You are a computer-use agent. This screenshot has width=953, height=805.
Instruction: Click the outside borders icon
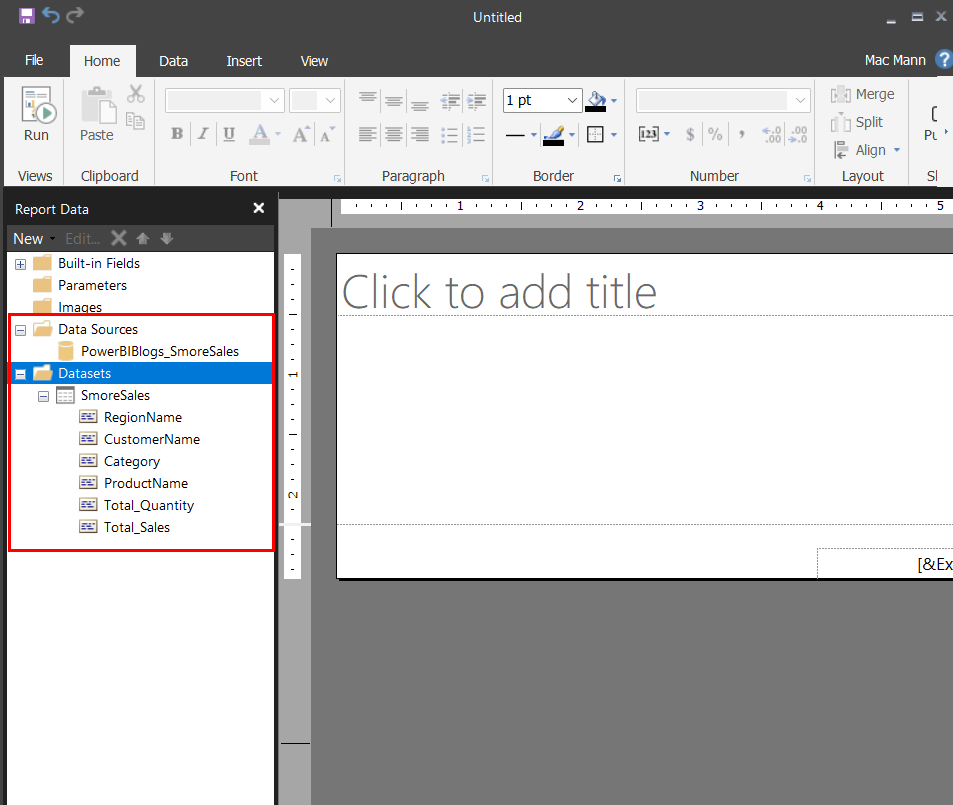click(595, 134)
